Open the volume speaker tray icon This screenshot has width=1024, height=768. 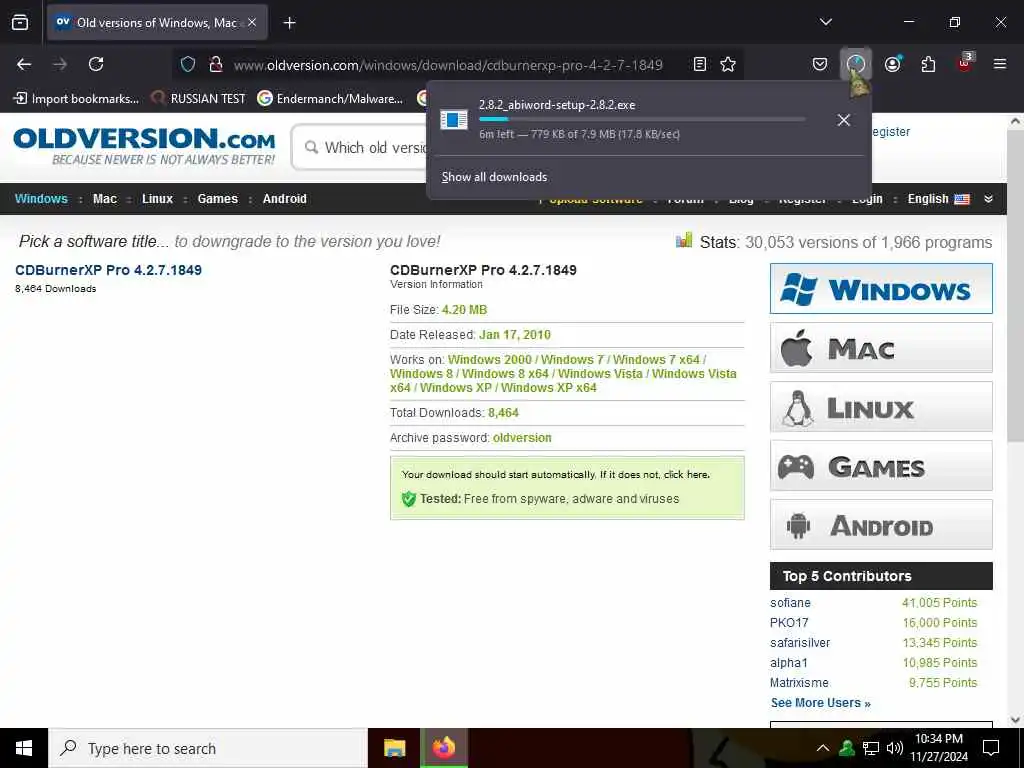click(895, 748)
